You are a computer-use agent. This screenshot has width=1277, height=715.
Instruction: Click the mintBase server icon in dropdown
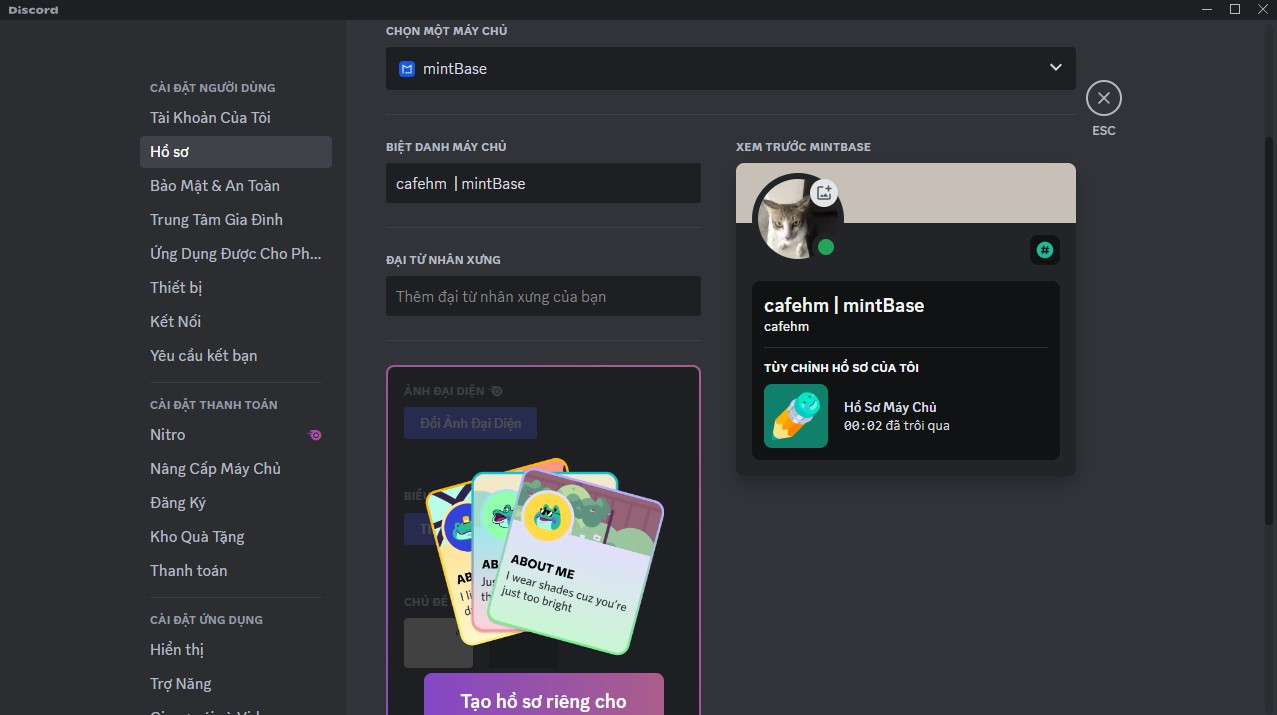(406, 69)
